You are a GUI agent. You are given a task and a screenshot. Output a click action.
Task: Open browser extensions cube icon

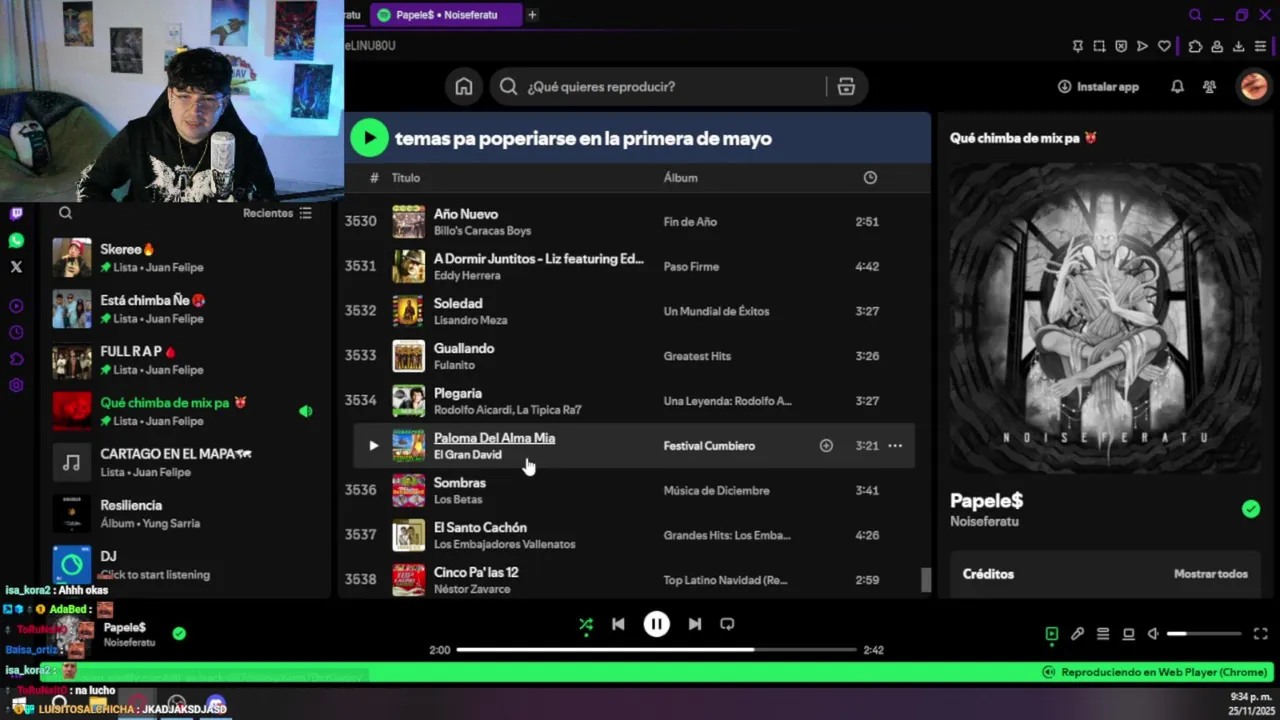[x=1195, y=46]
